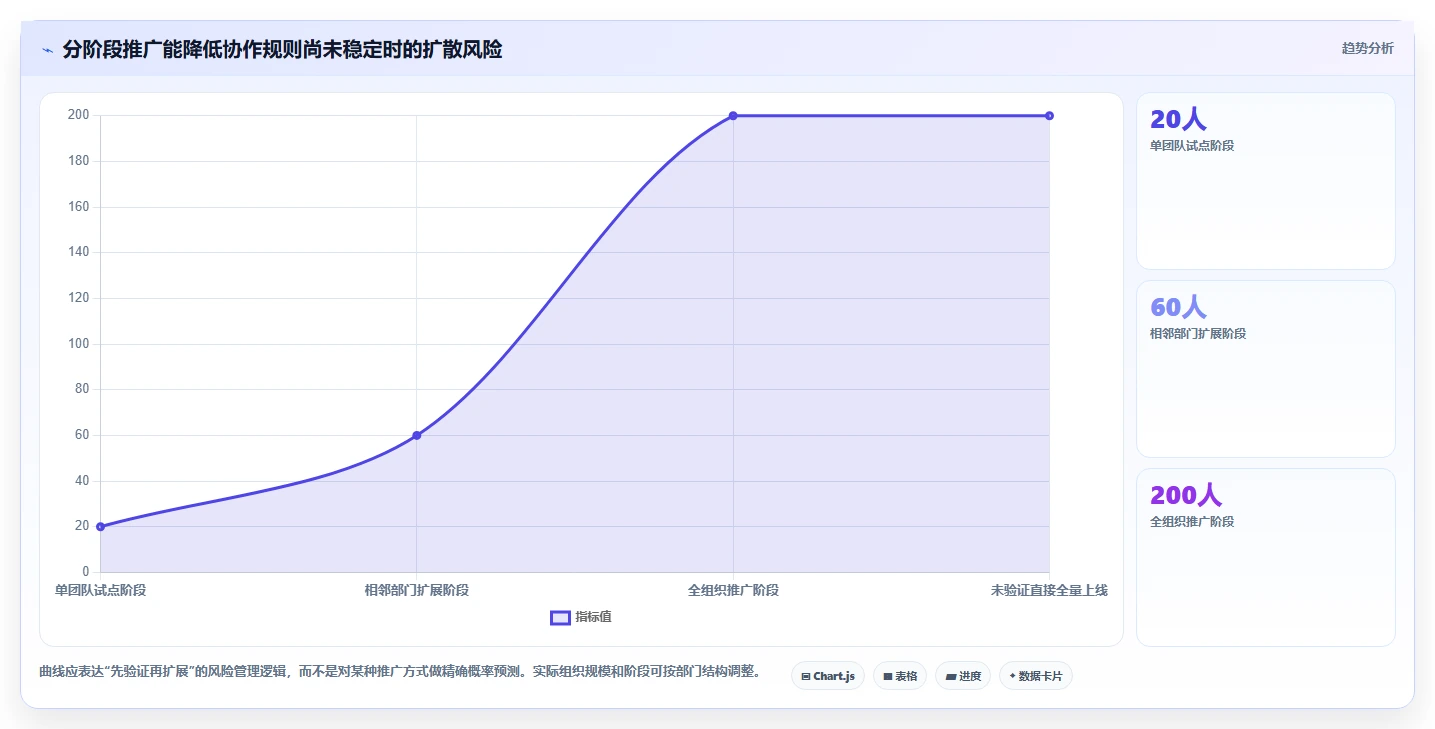
Task: Click the y-axis value 100
Action: pyautogui.click(x=79, y=344)
